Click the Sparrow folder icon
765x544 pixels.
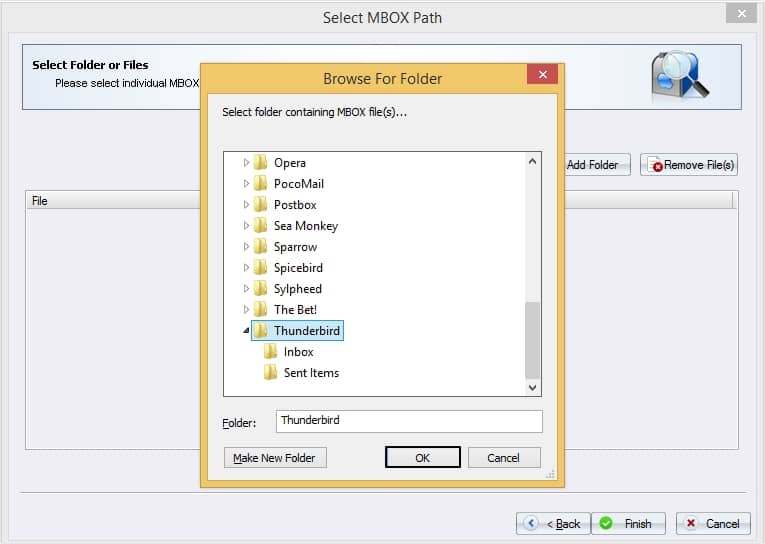click(x=261, y=246)
